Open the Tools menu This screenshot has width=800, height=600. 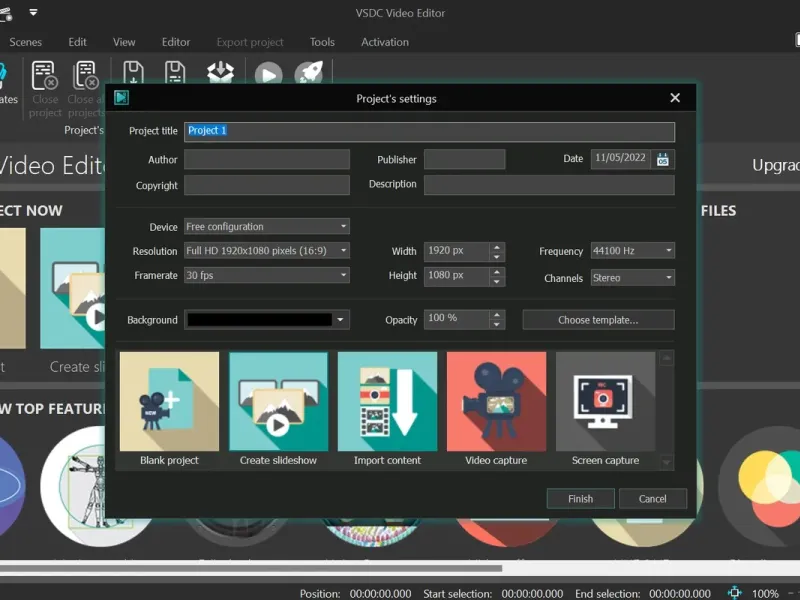pos(322,42)
